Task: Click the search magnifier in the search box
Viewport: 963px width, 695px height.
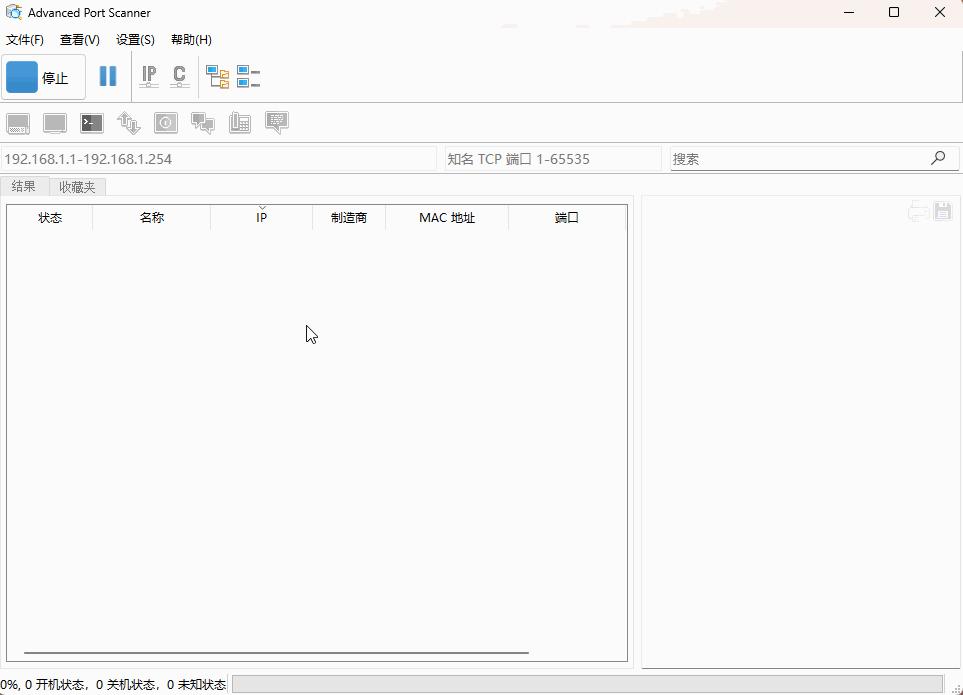Action: click(x=938, y=158)
